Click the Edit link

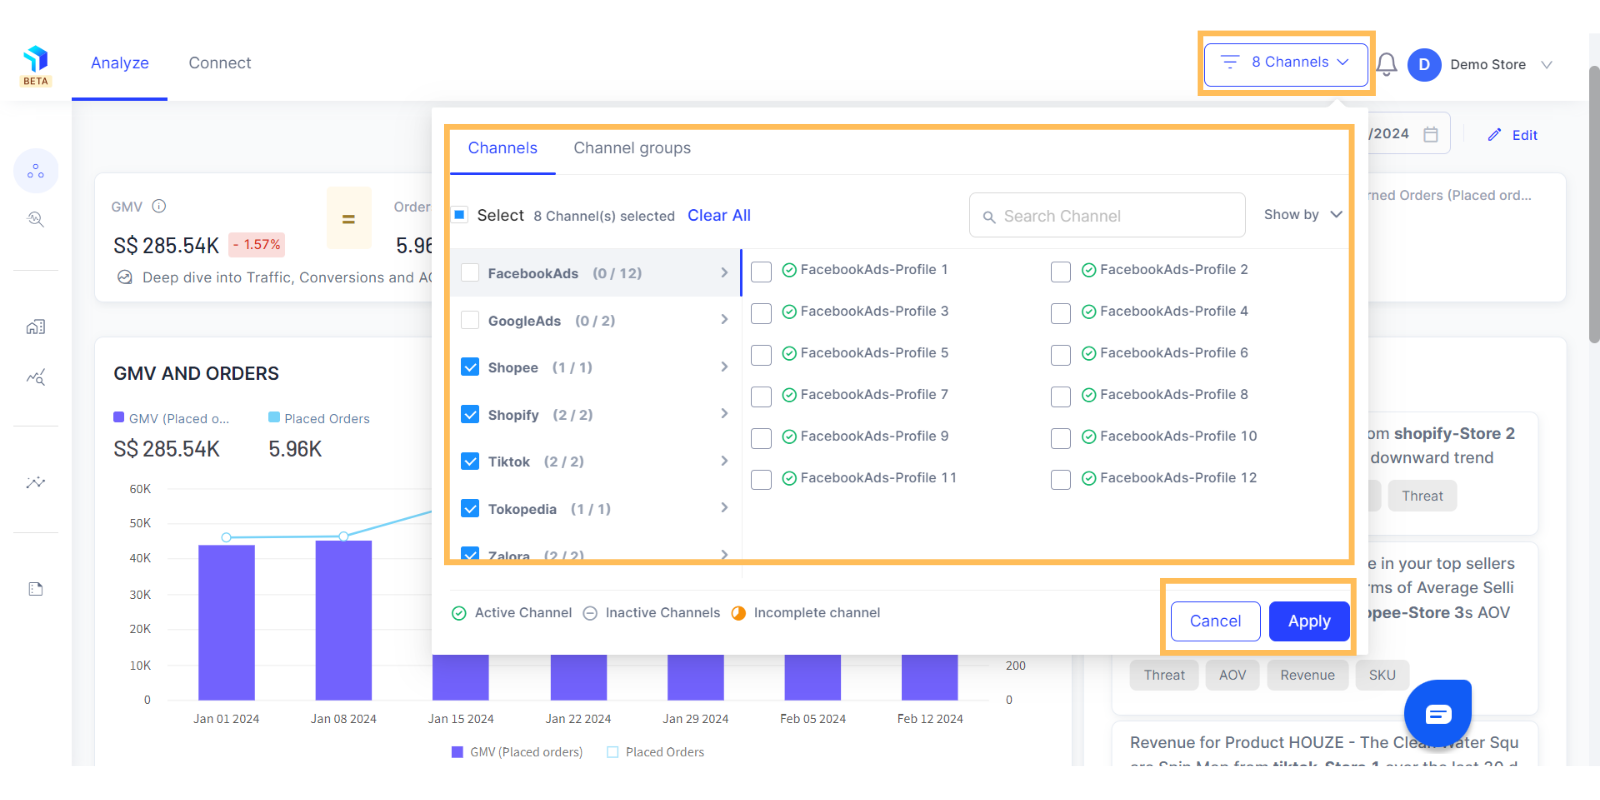[1525, 135]
